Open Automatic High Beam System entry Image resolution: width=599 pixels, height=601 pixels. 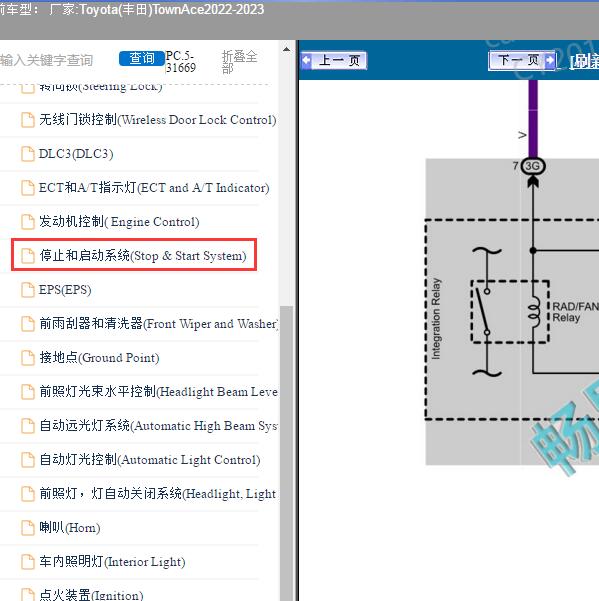click(x=159, y=426)
